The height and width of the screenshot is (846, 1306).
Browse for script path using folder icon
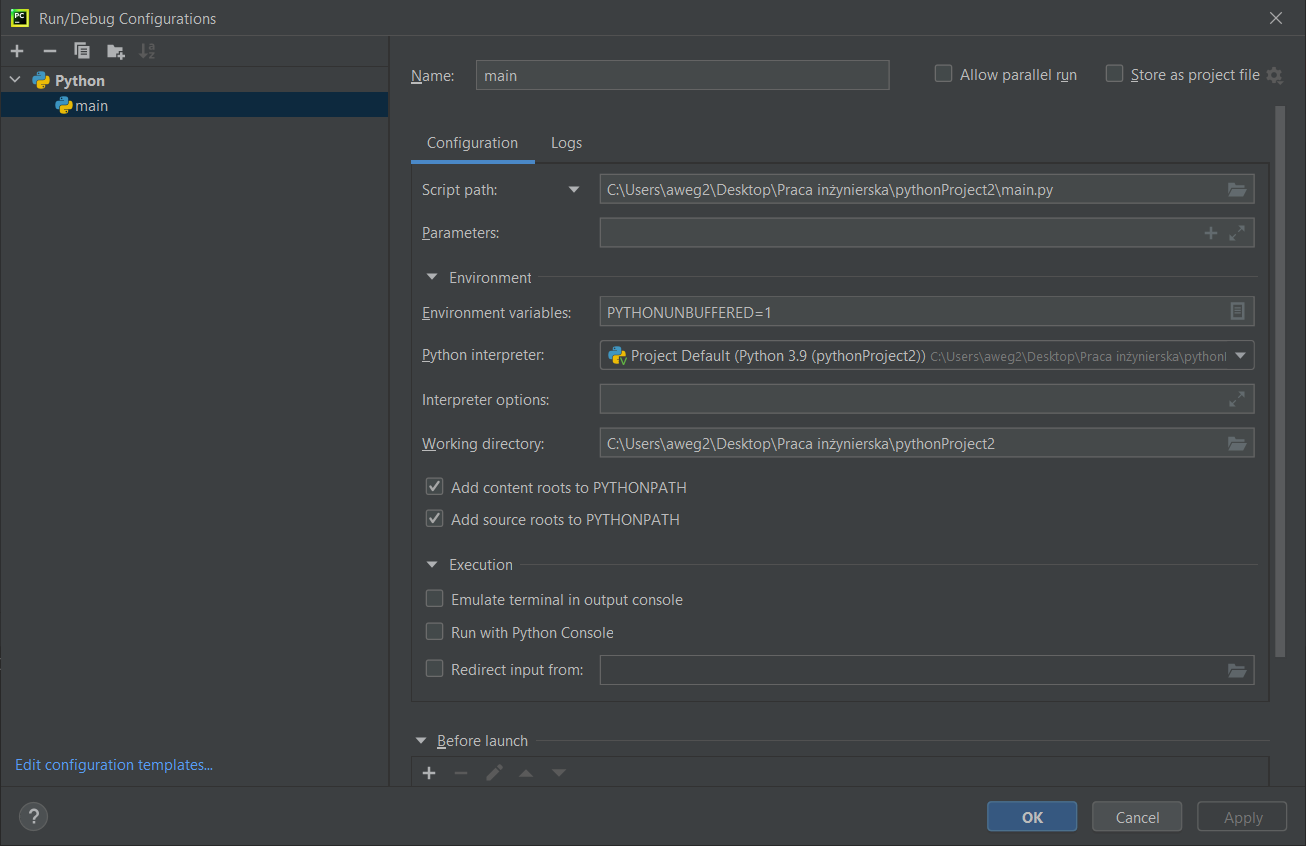tap(1237, 190)
